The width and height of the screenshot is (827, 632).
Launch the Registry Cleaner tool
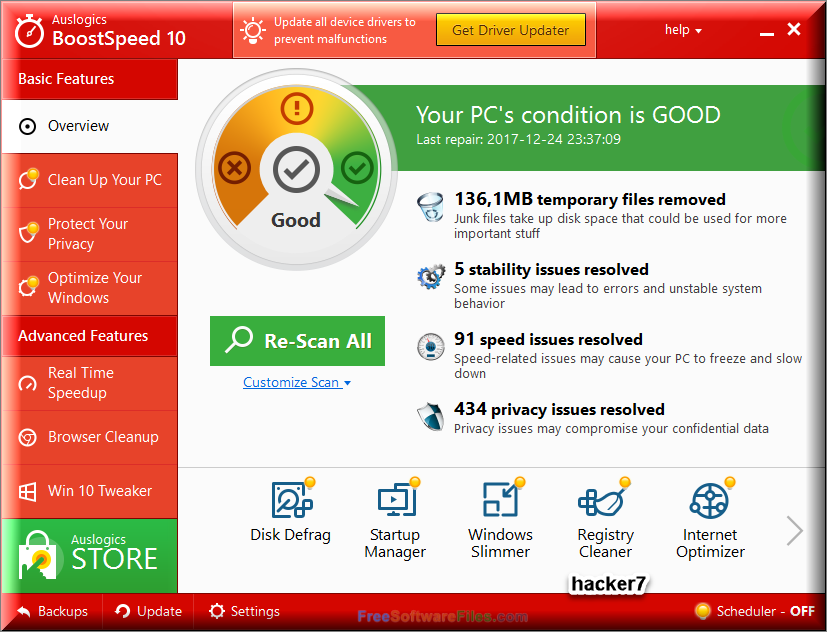[x=605, y=519]
